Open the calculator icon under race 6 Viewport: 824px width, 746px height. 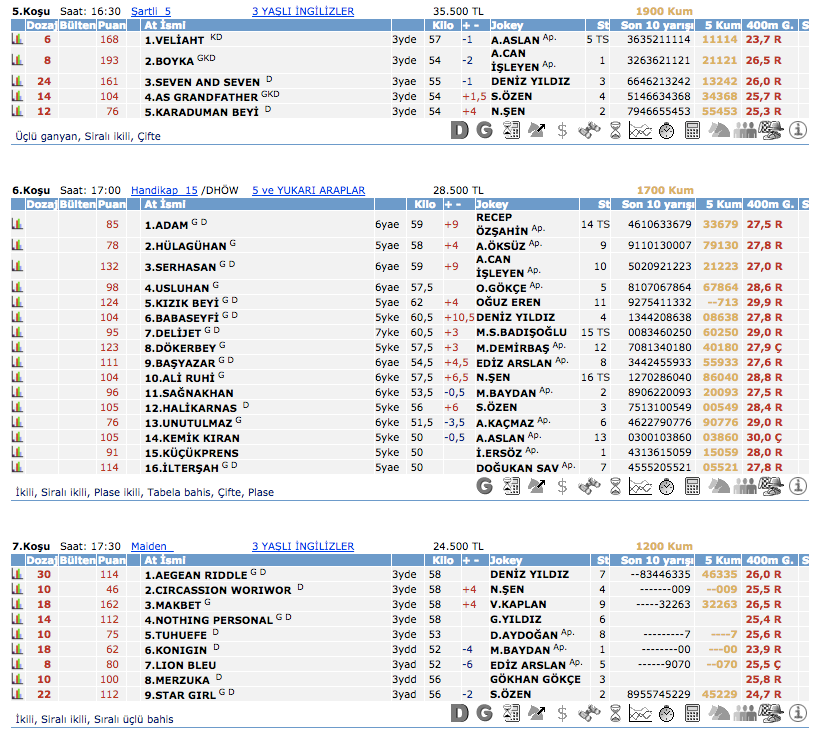[692, 486]
